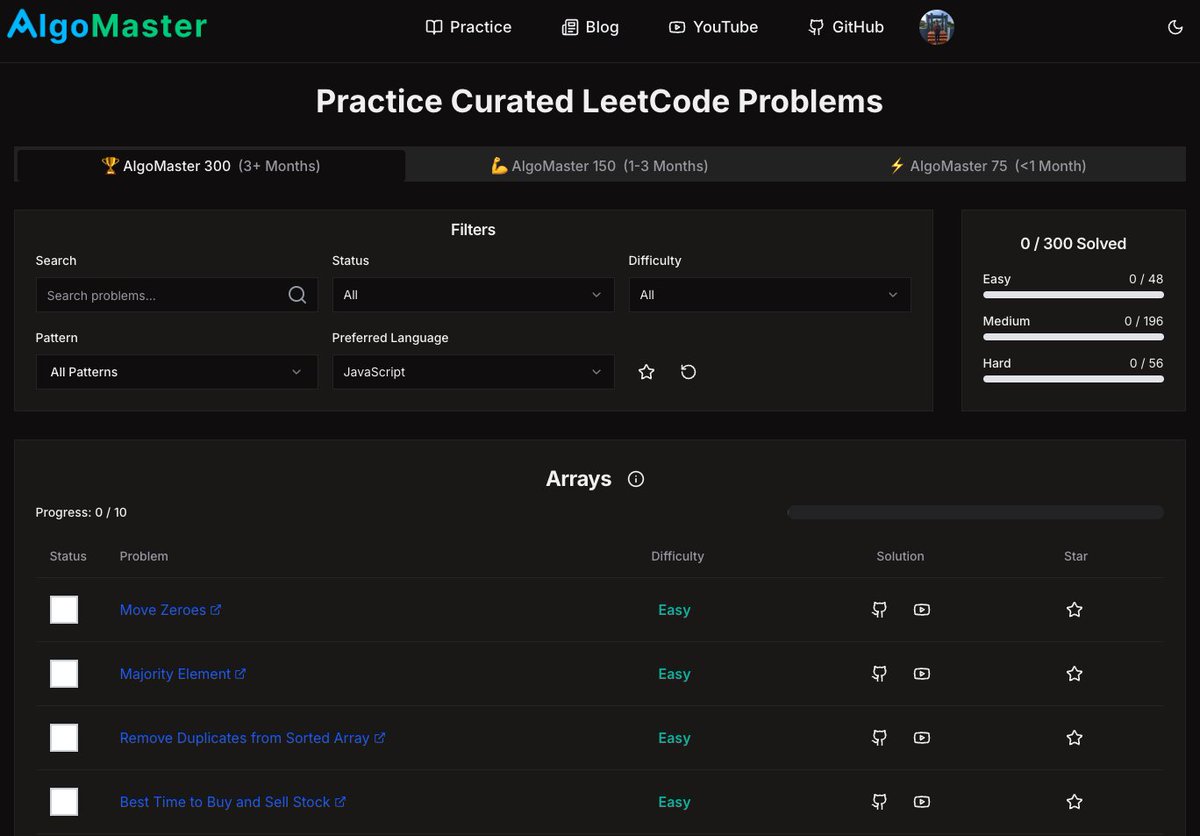Open the YouTube nav item
This screenshot has width=1200, height=836.
click(713, 27)
